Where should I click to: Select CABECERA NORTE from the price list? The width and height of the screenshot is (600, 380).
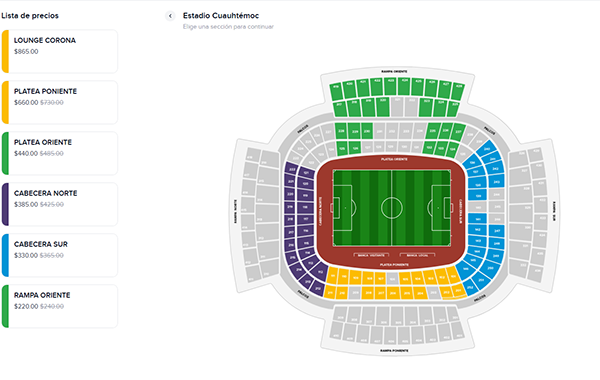tap(60, 204)
